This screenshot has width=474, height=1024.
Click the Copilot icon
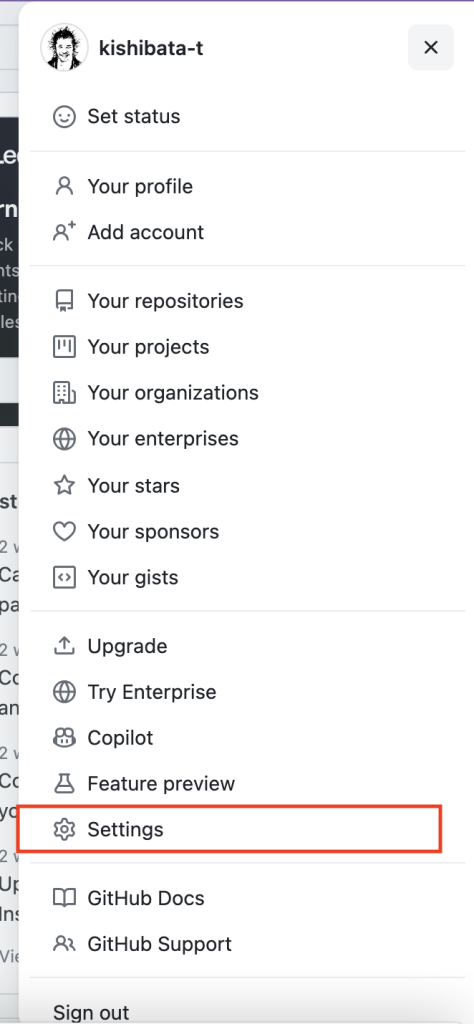[x=64, y=738]
